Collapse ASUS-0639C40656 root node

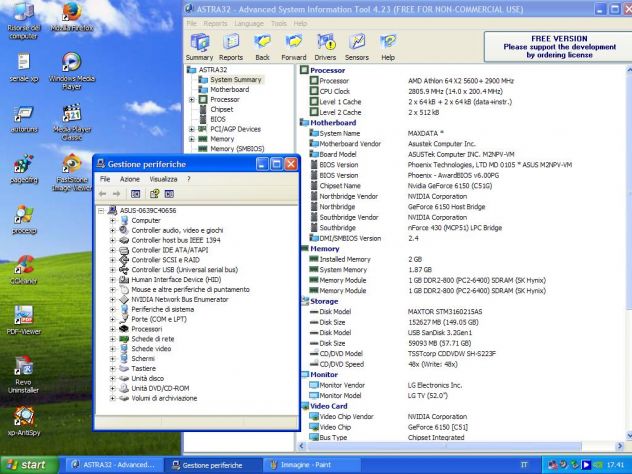[x=101, y=210]
